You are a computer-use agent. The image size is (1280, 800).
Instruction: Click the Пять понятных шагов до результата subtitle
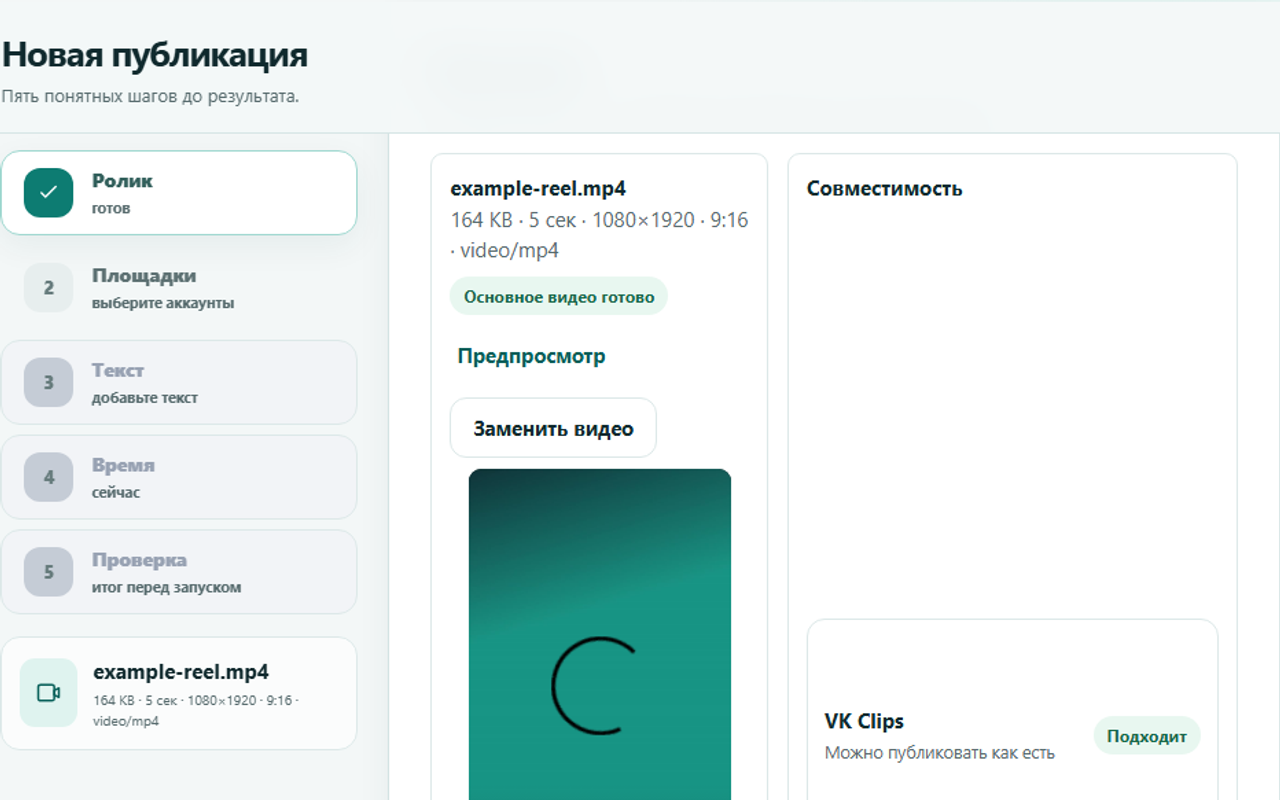click(x=150, y=97)
